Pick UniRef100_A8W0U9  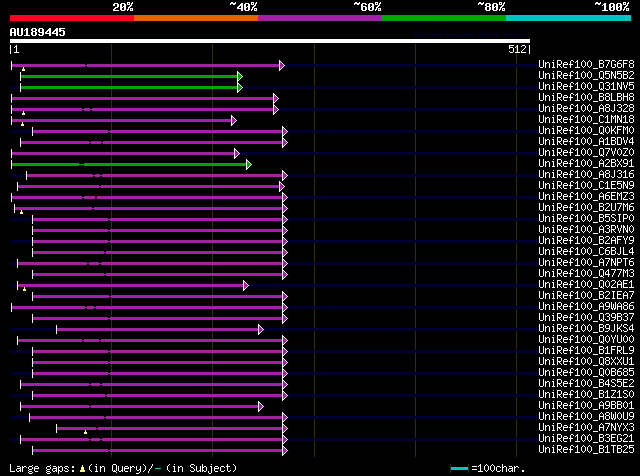(x=586, y=417)
